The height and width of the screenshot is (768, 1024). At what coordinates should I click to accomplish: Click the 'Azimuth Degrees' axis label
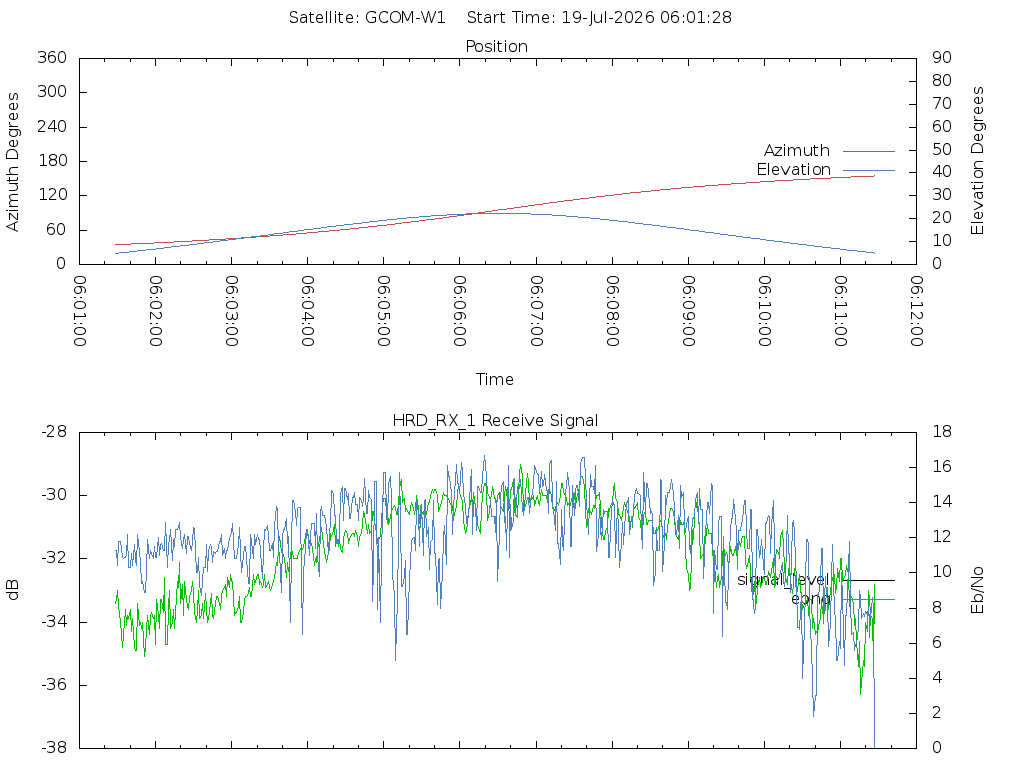(x=12, y=162)
